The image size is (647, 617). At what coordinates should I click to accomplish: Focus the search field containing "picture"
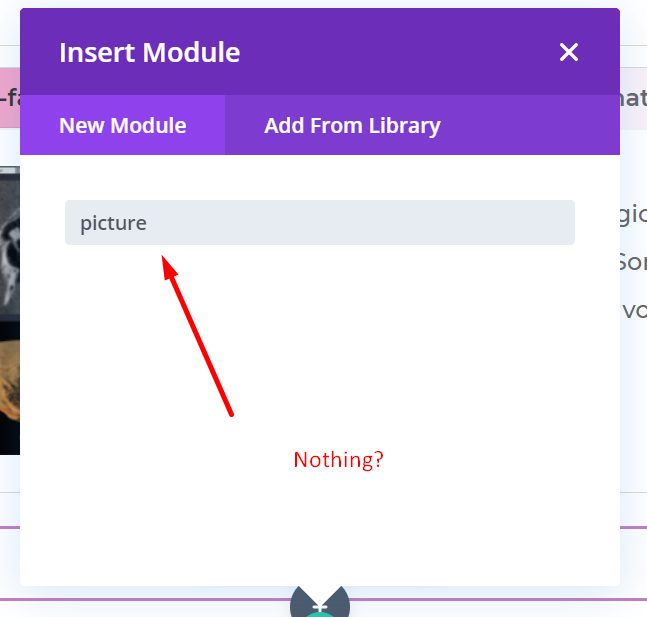(x=320, y=223)
